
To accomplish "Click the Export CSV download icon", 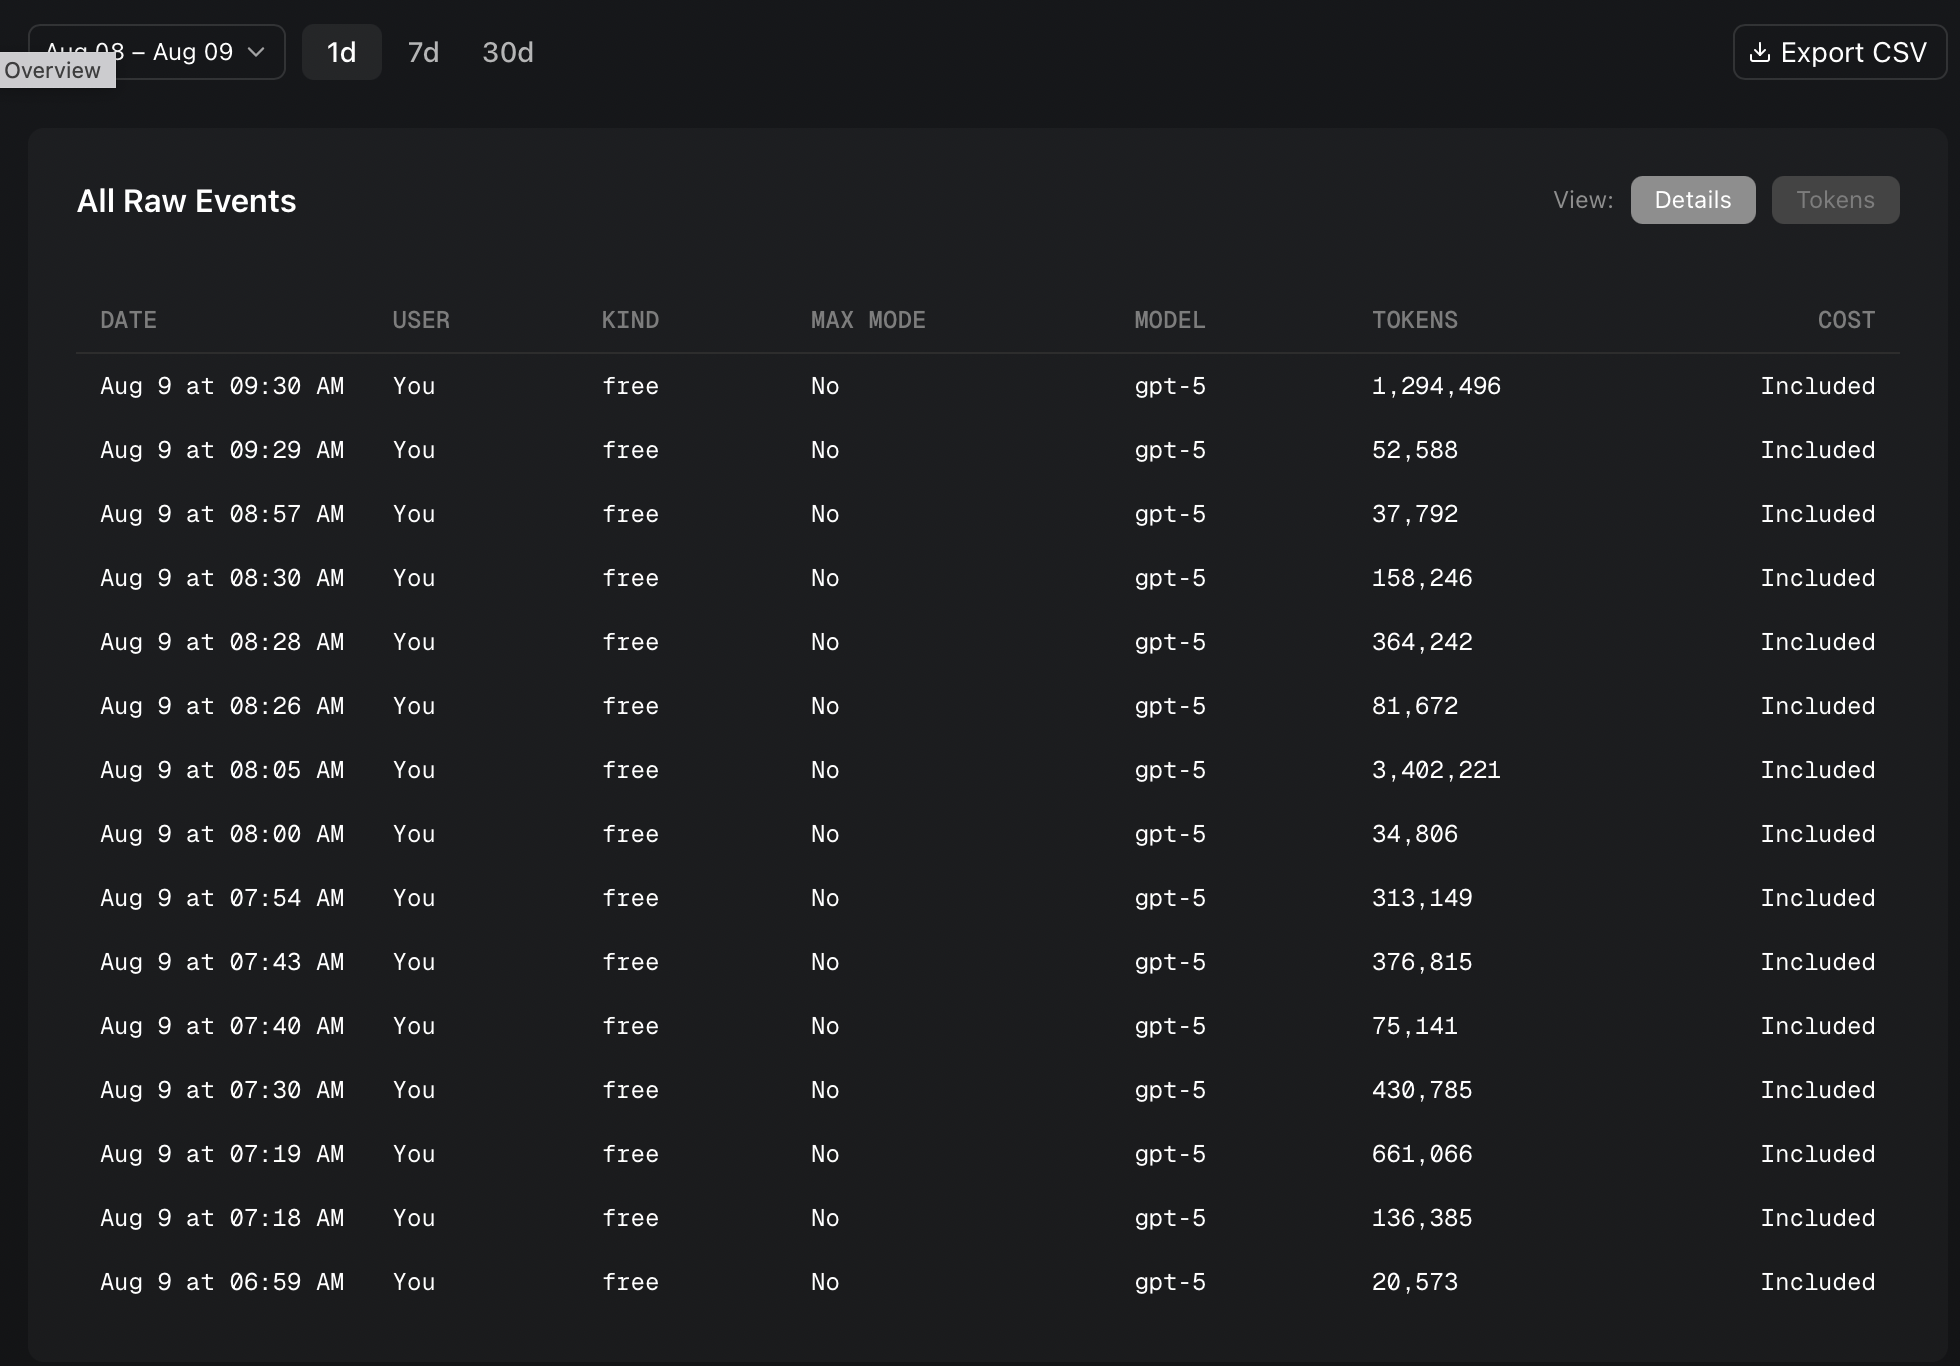I will (1759, 53).
